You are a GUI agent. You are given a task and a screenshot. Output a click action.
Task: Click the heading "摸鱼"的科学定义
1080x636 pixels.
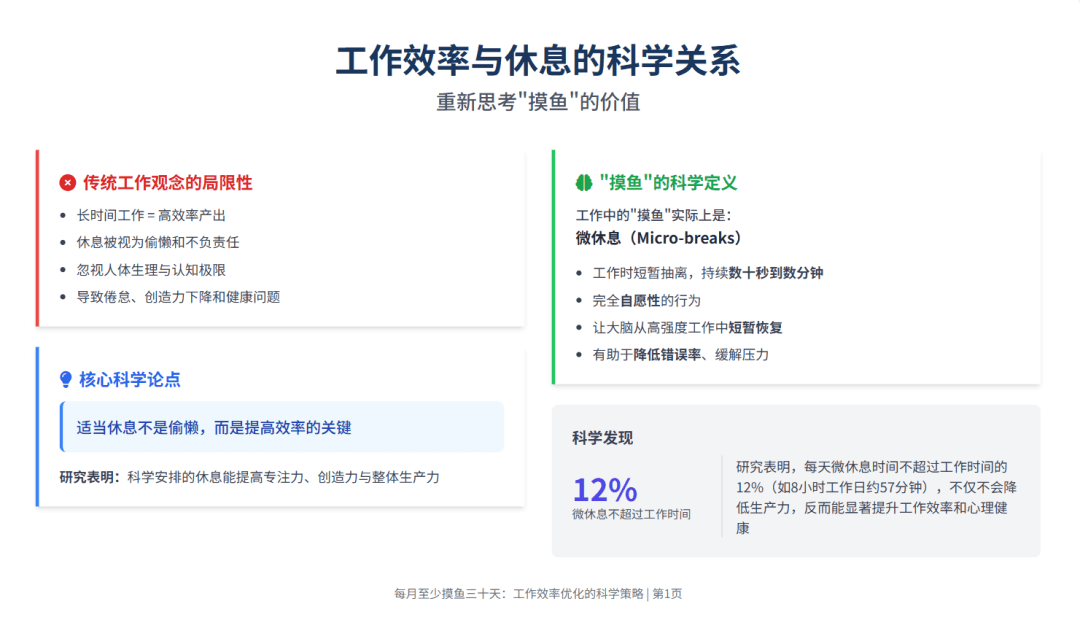[668, 183]
